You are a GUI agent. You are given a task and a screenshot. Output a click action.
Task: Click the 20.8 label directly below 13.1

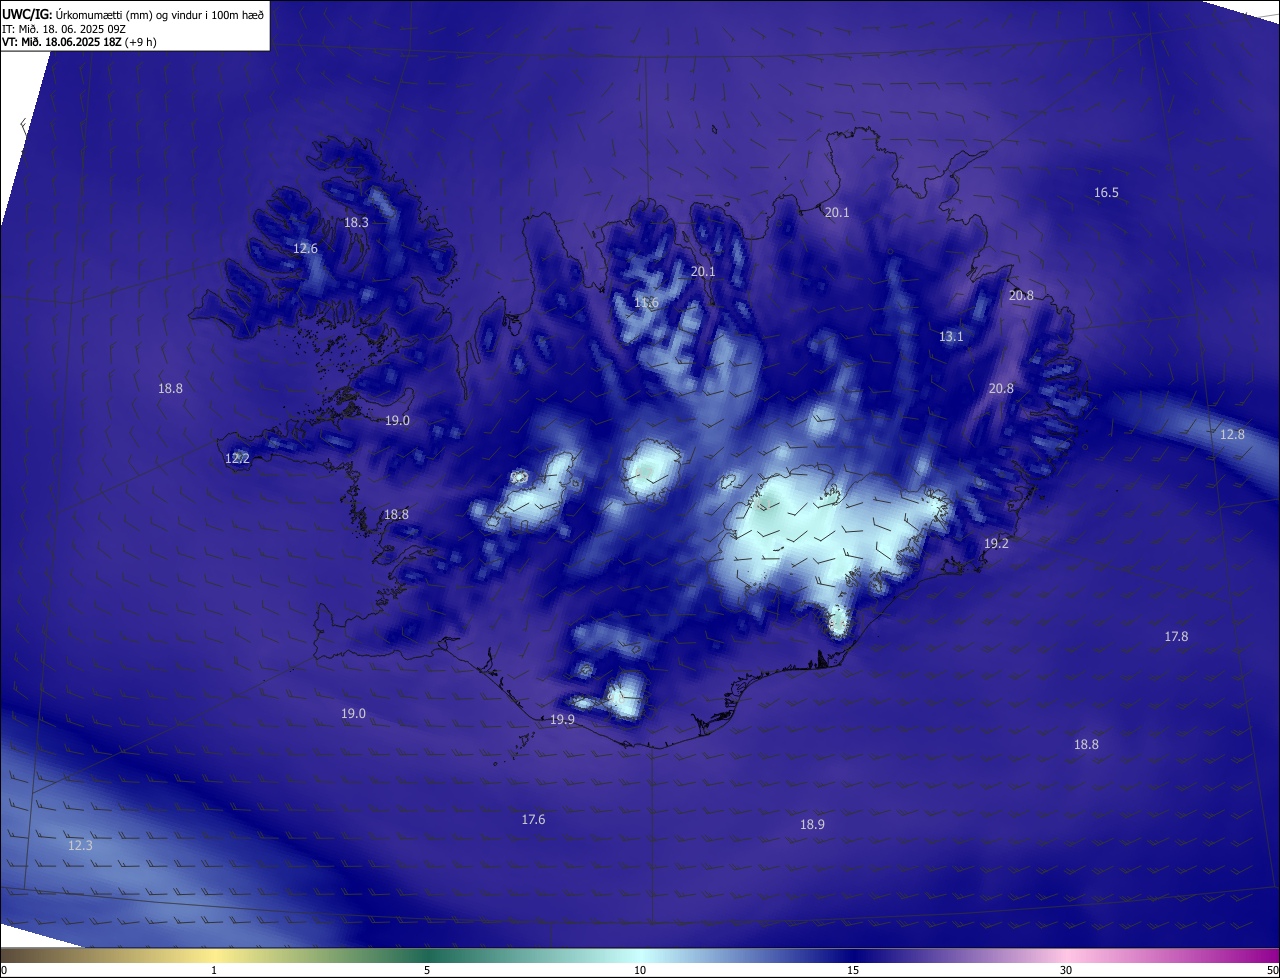[1001, 389]
